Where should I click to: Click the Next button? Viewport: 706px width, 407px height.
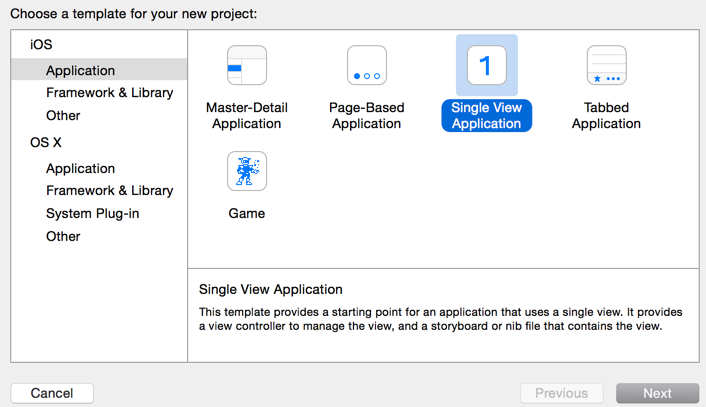pos(657,393)
